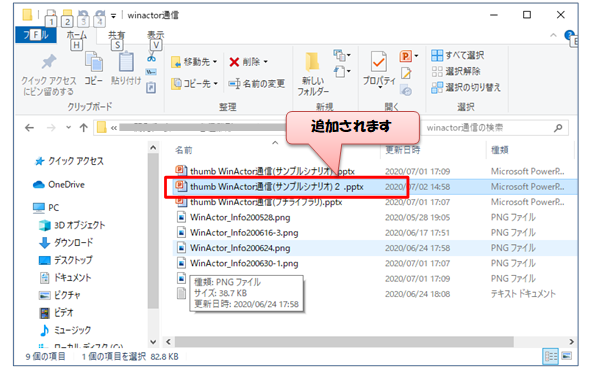The height and width of the screenshot is (379, 601).
Task: Switch to the Share (共有) tab
Action: point(117,35)
